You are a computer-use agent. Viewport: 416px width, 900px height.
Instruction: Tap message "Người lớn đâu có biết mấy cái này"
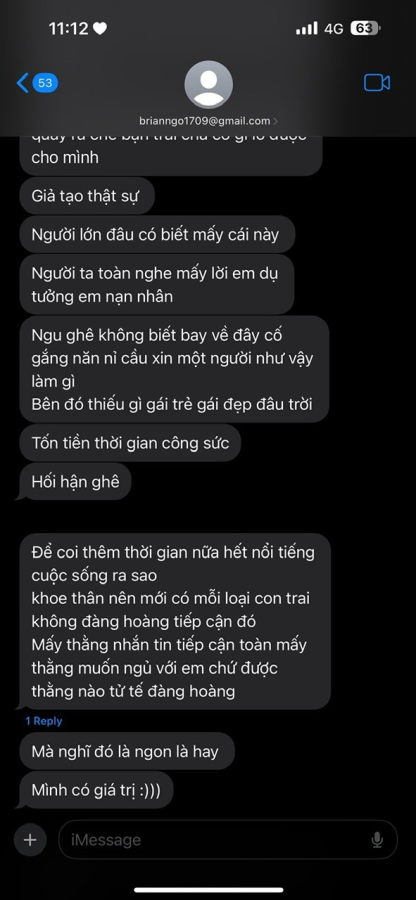click(x=157, y=234)
